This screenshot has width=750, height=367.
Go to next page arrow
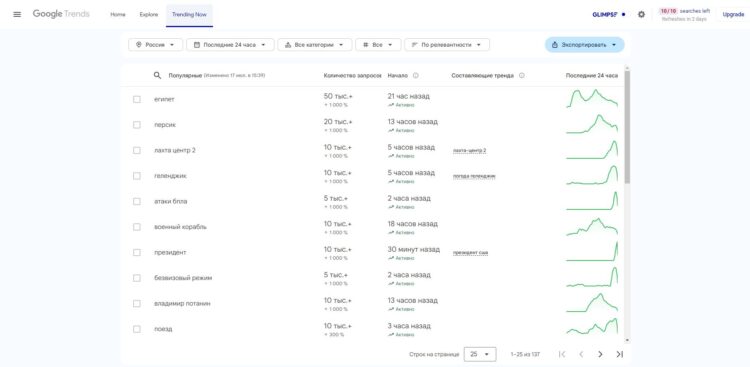pos(600,354)
